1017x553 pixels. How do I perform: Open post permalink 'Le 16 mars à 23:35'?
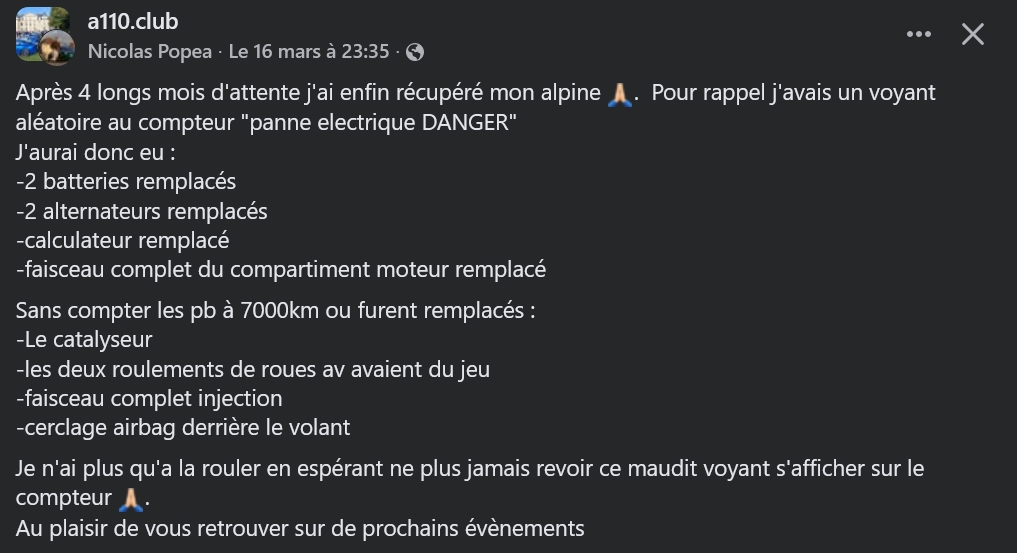(308, 52)
